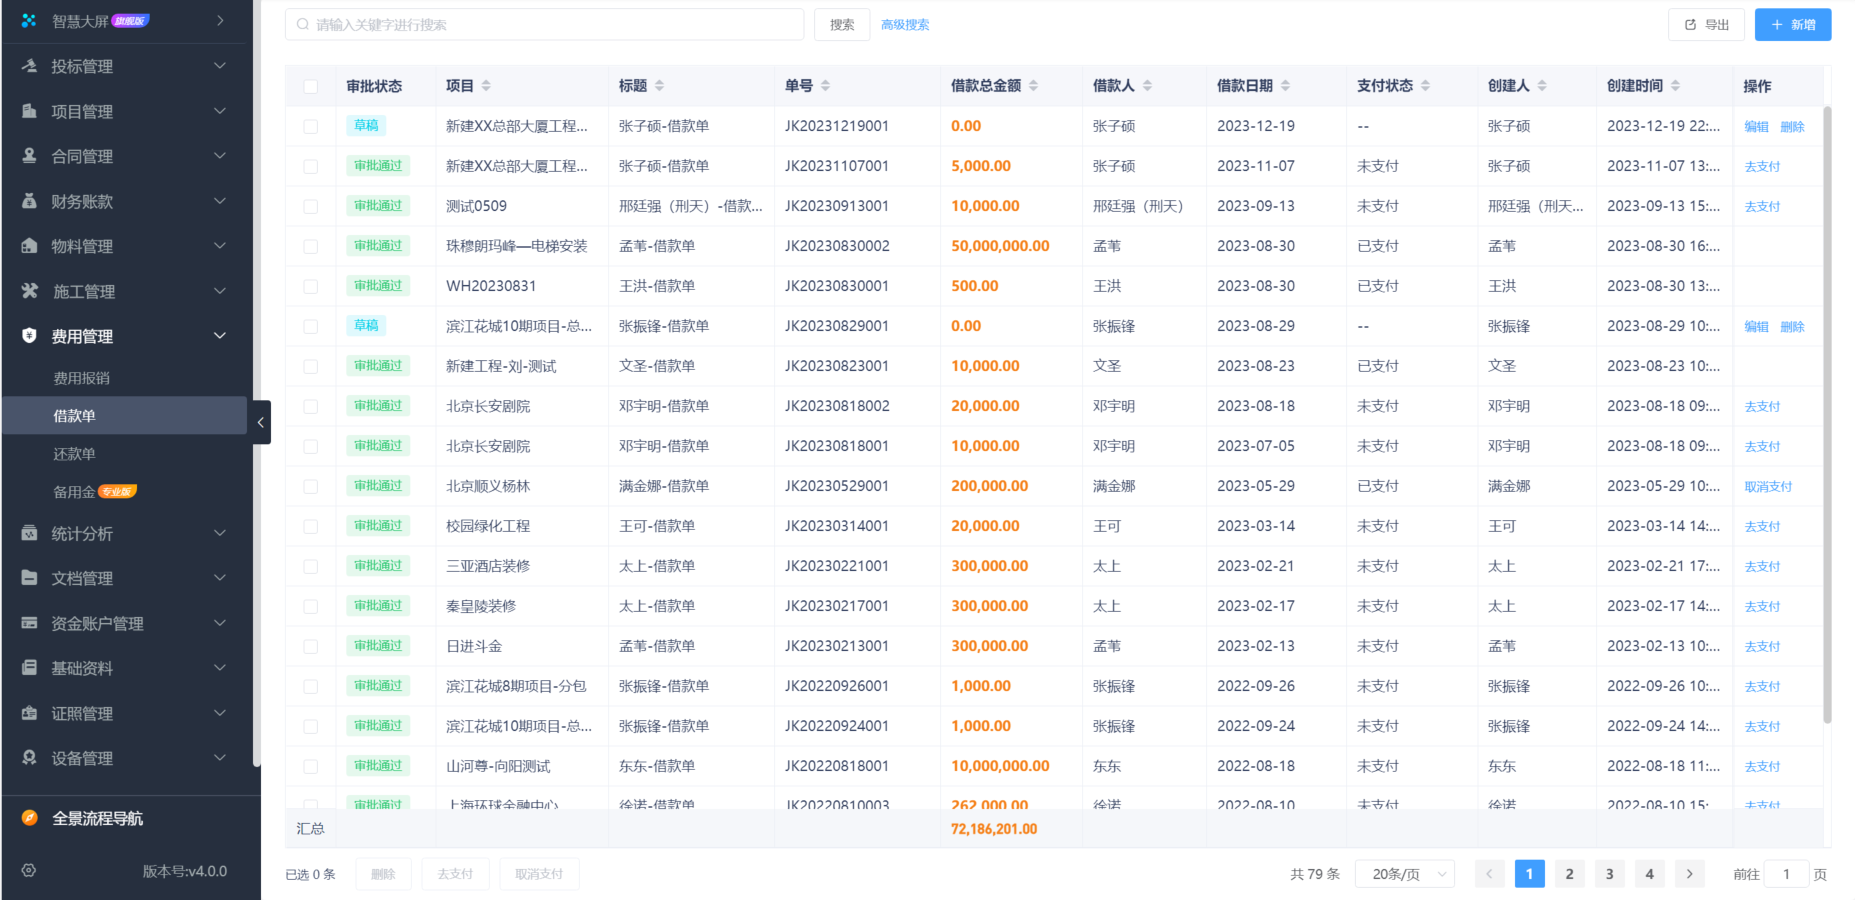Click the keyword search input field
Screen dimensions: 1855x900
coord(545,24)
